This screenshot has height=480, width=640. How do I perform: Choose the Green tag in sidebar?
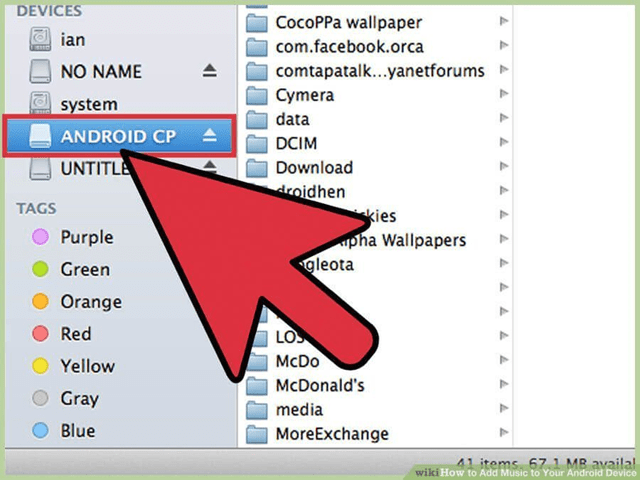(85, 270)
